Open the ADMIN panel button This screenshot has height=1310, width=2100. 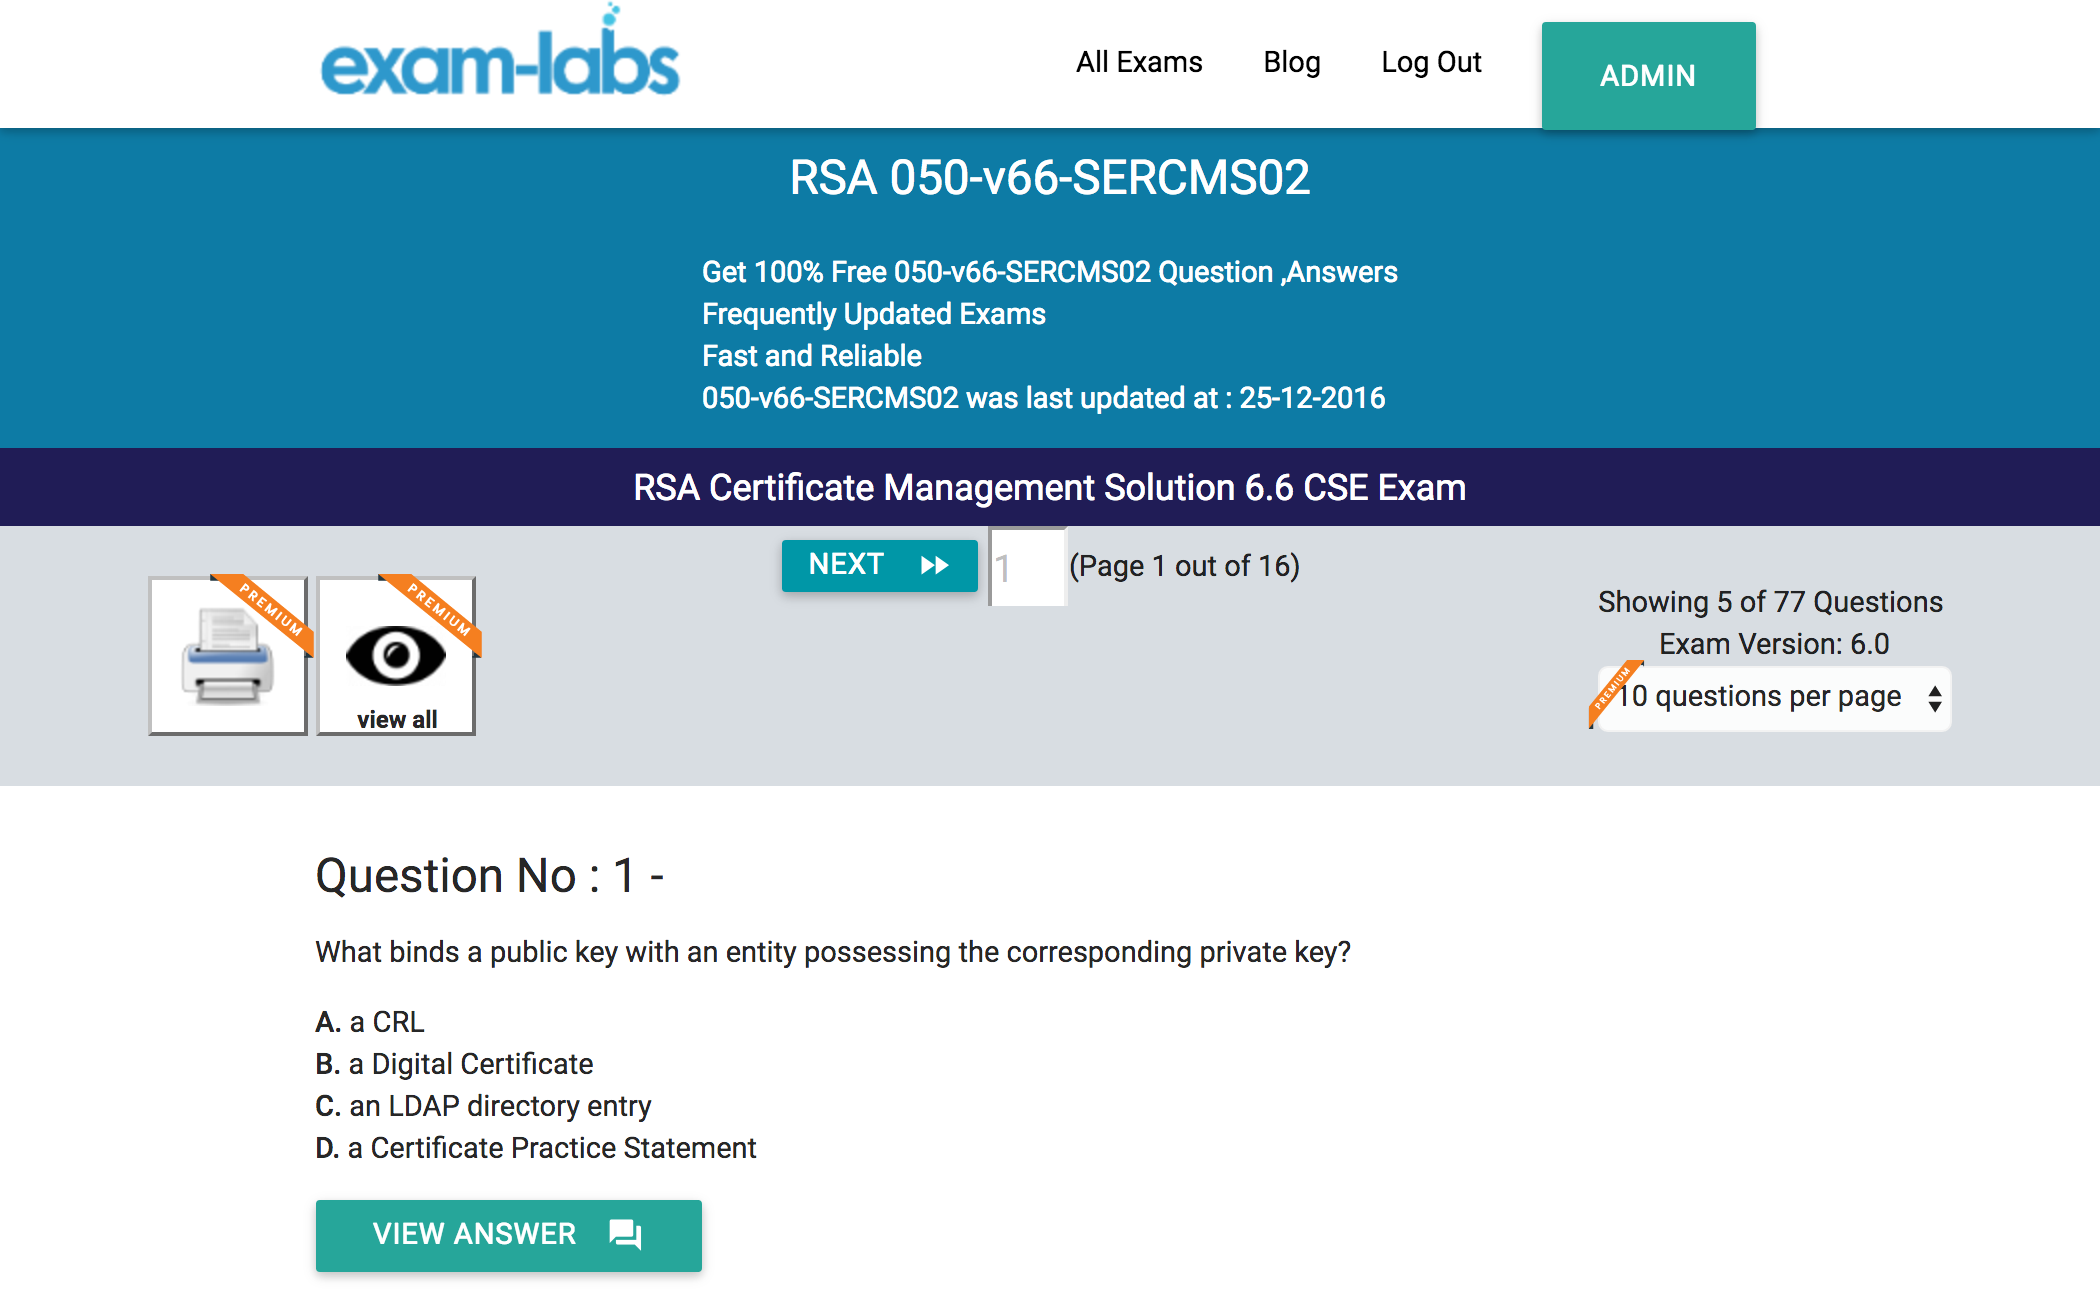[x=1648, y=75]
